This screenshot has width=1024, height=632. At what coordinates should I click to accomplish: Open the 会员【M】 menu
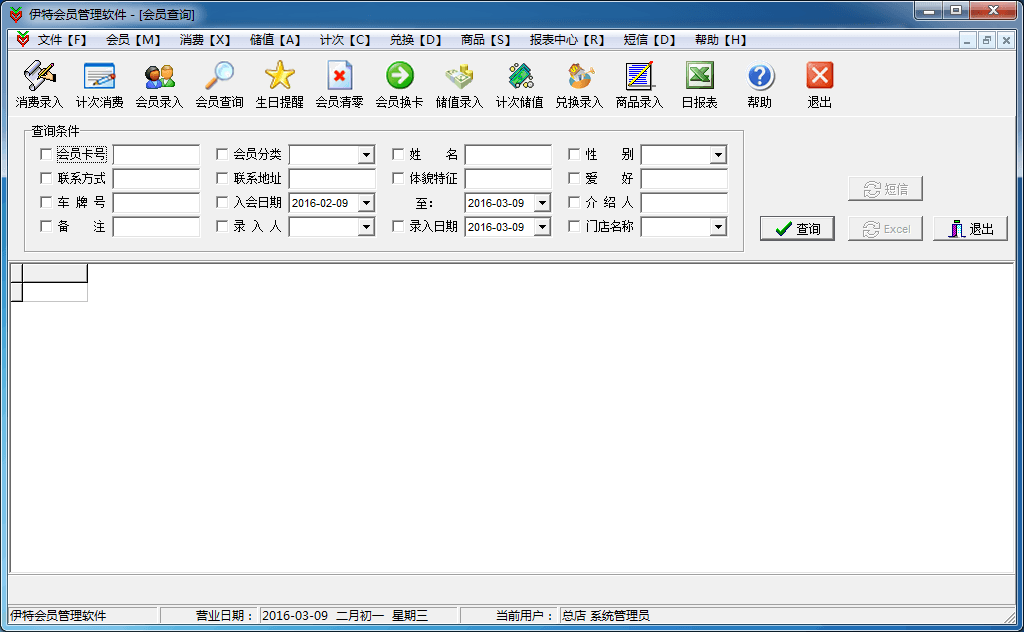pyautogui.click(x=133, y=40)
